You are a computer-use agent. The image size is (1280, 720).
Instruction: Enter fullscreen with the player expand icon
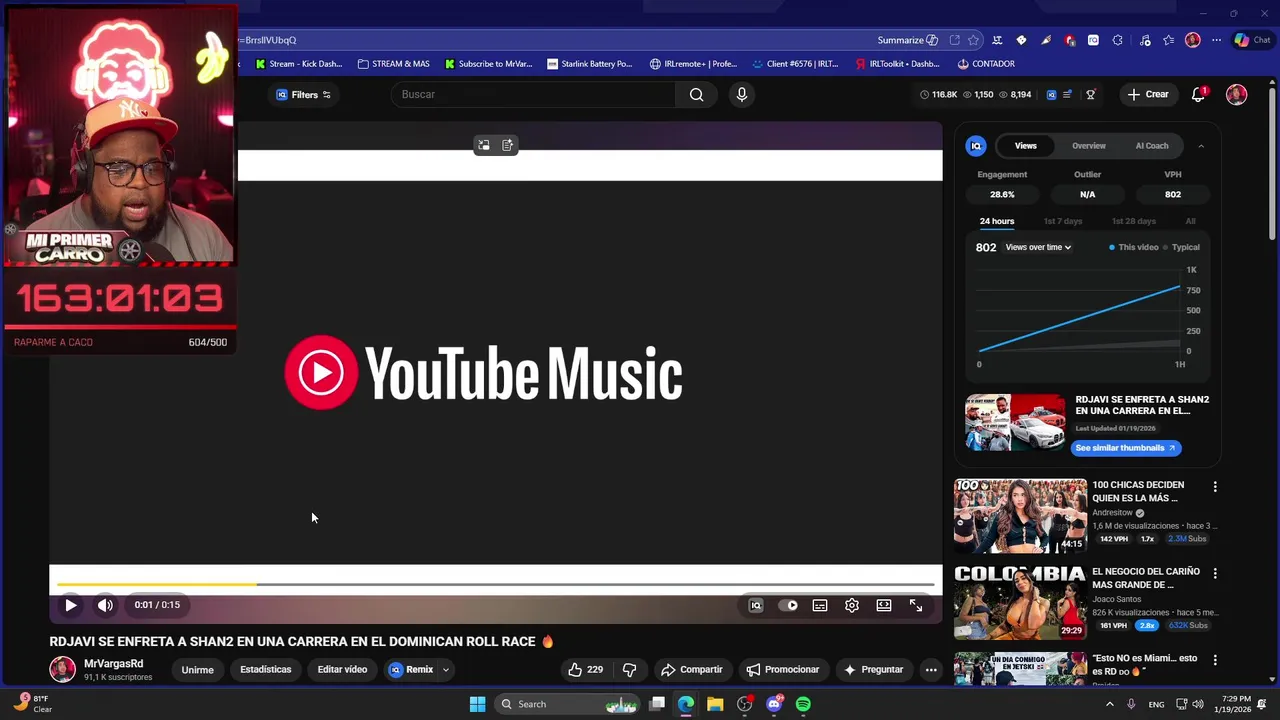[x=916, y=605]
